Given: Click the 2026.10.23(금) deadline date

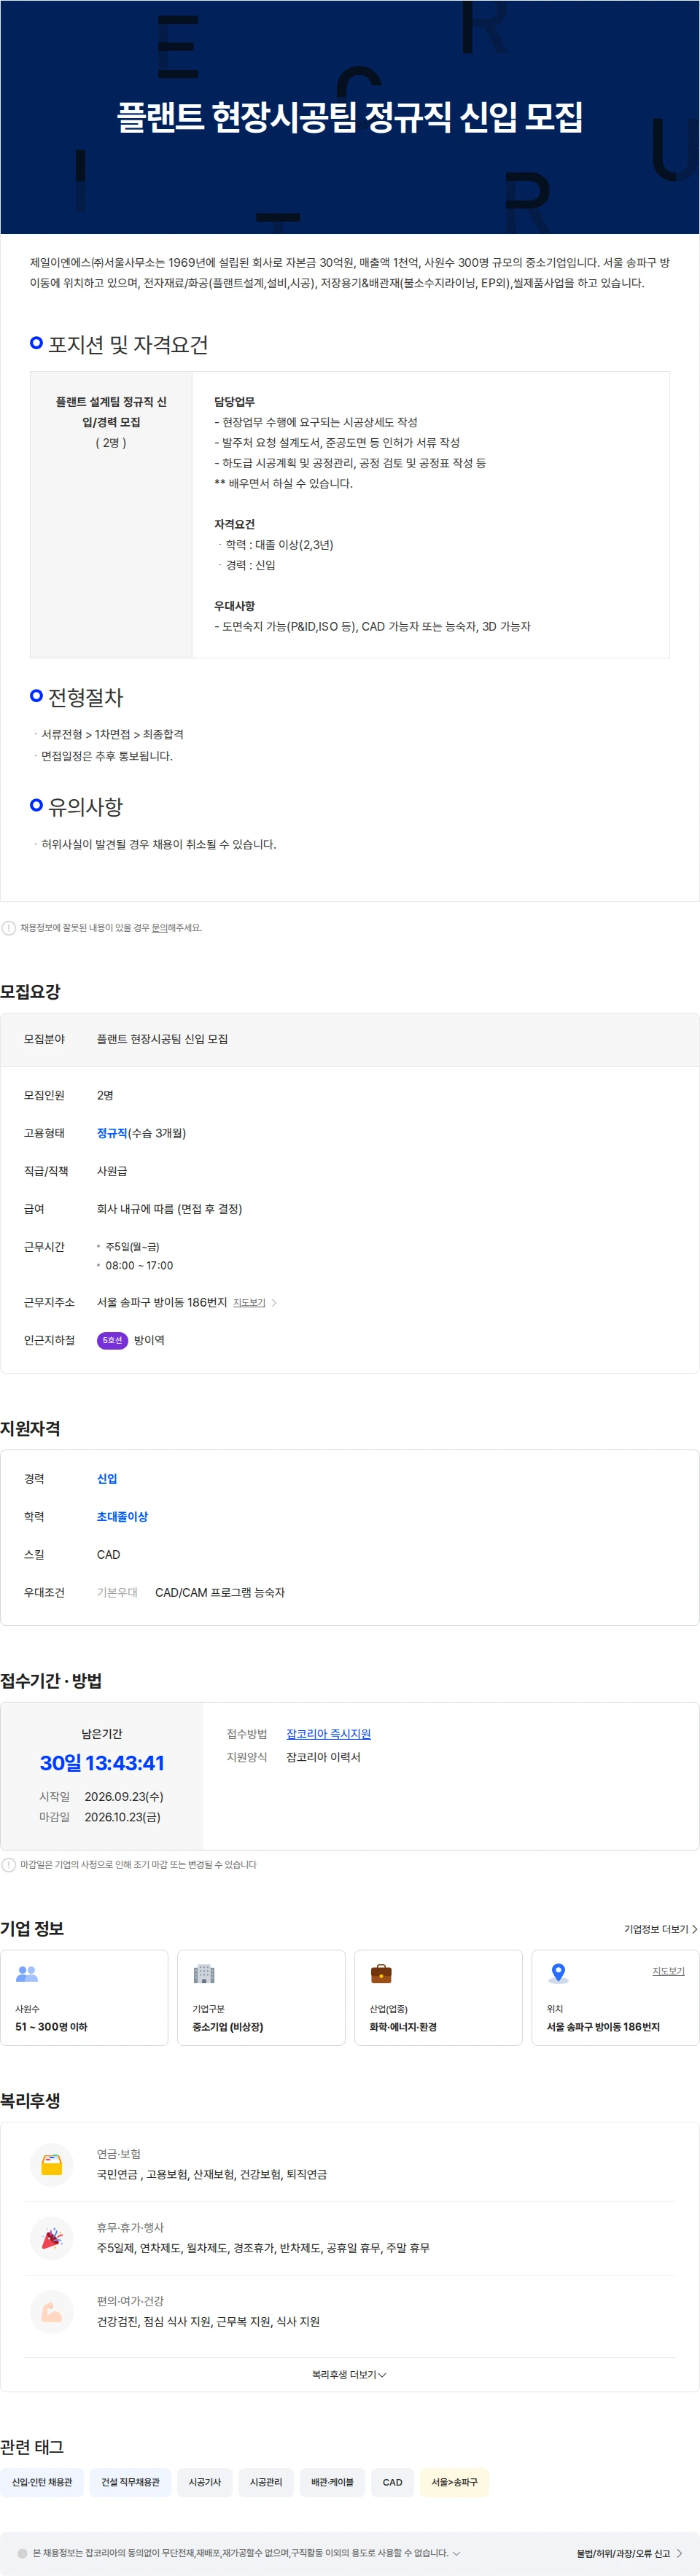Looking at the screenshot, I should 122,1817.
